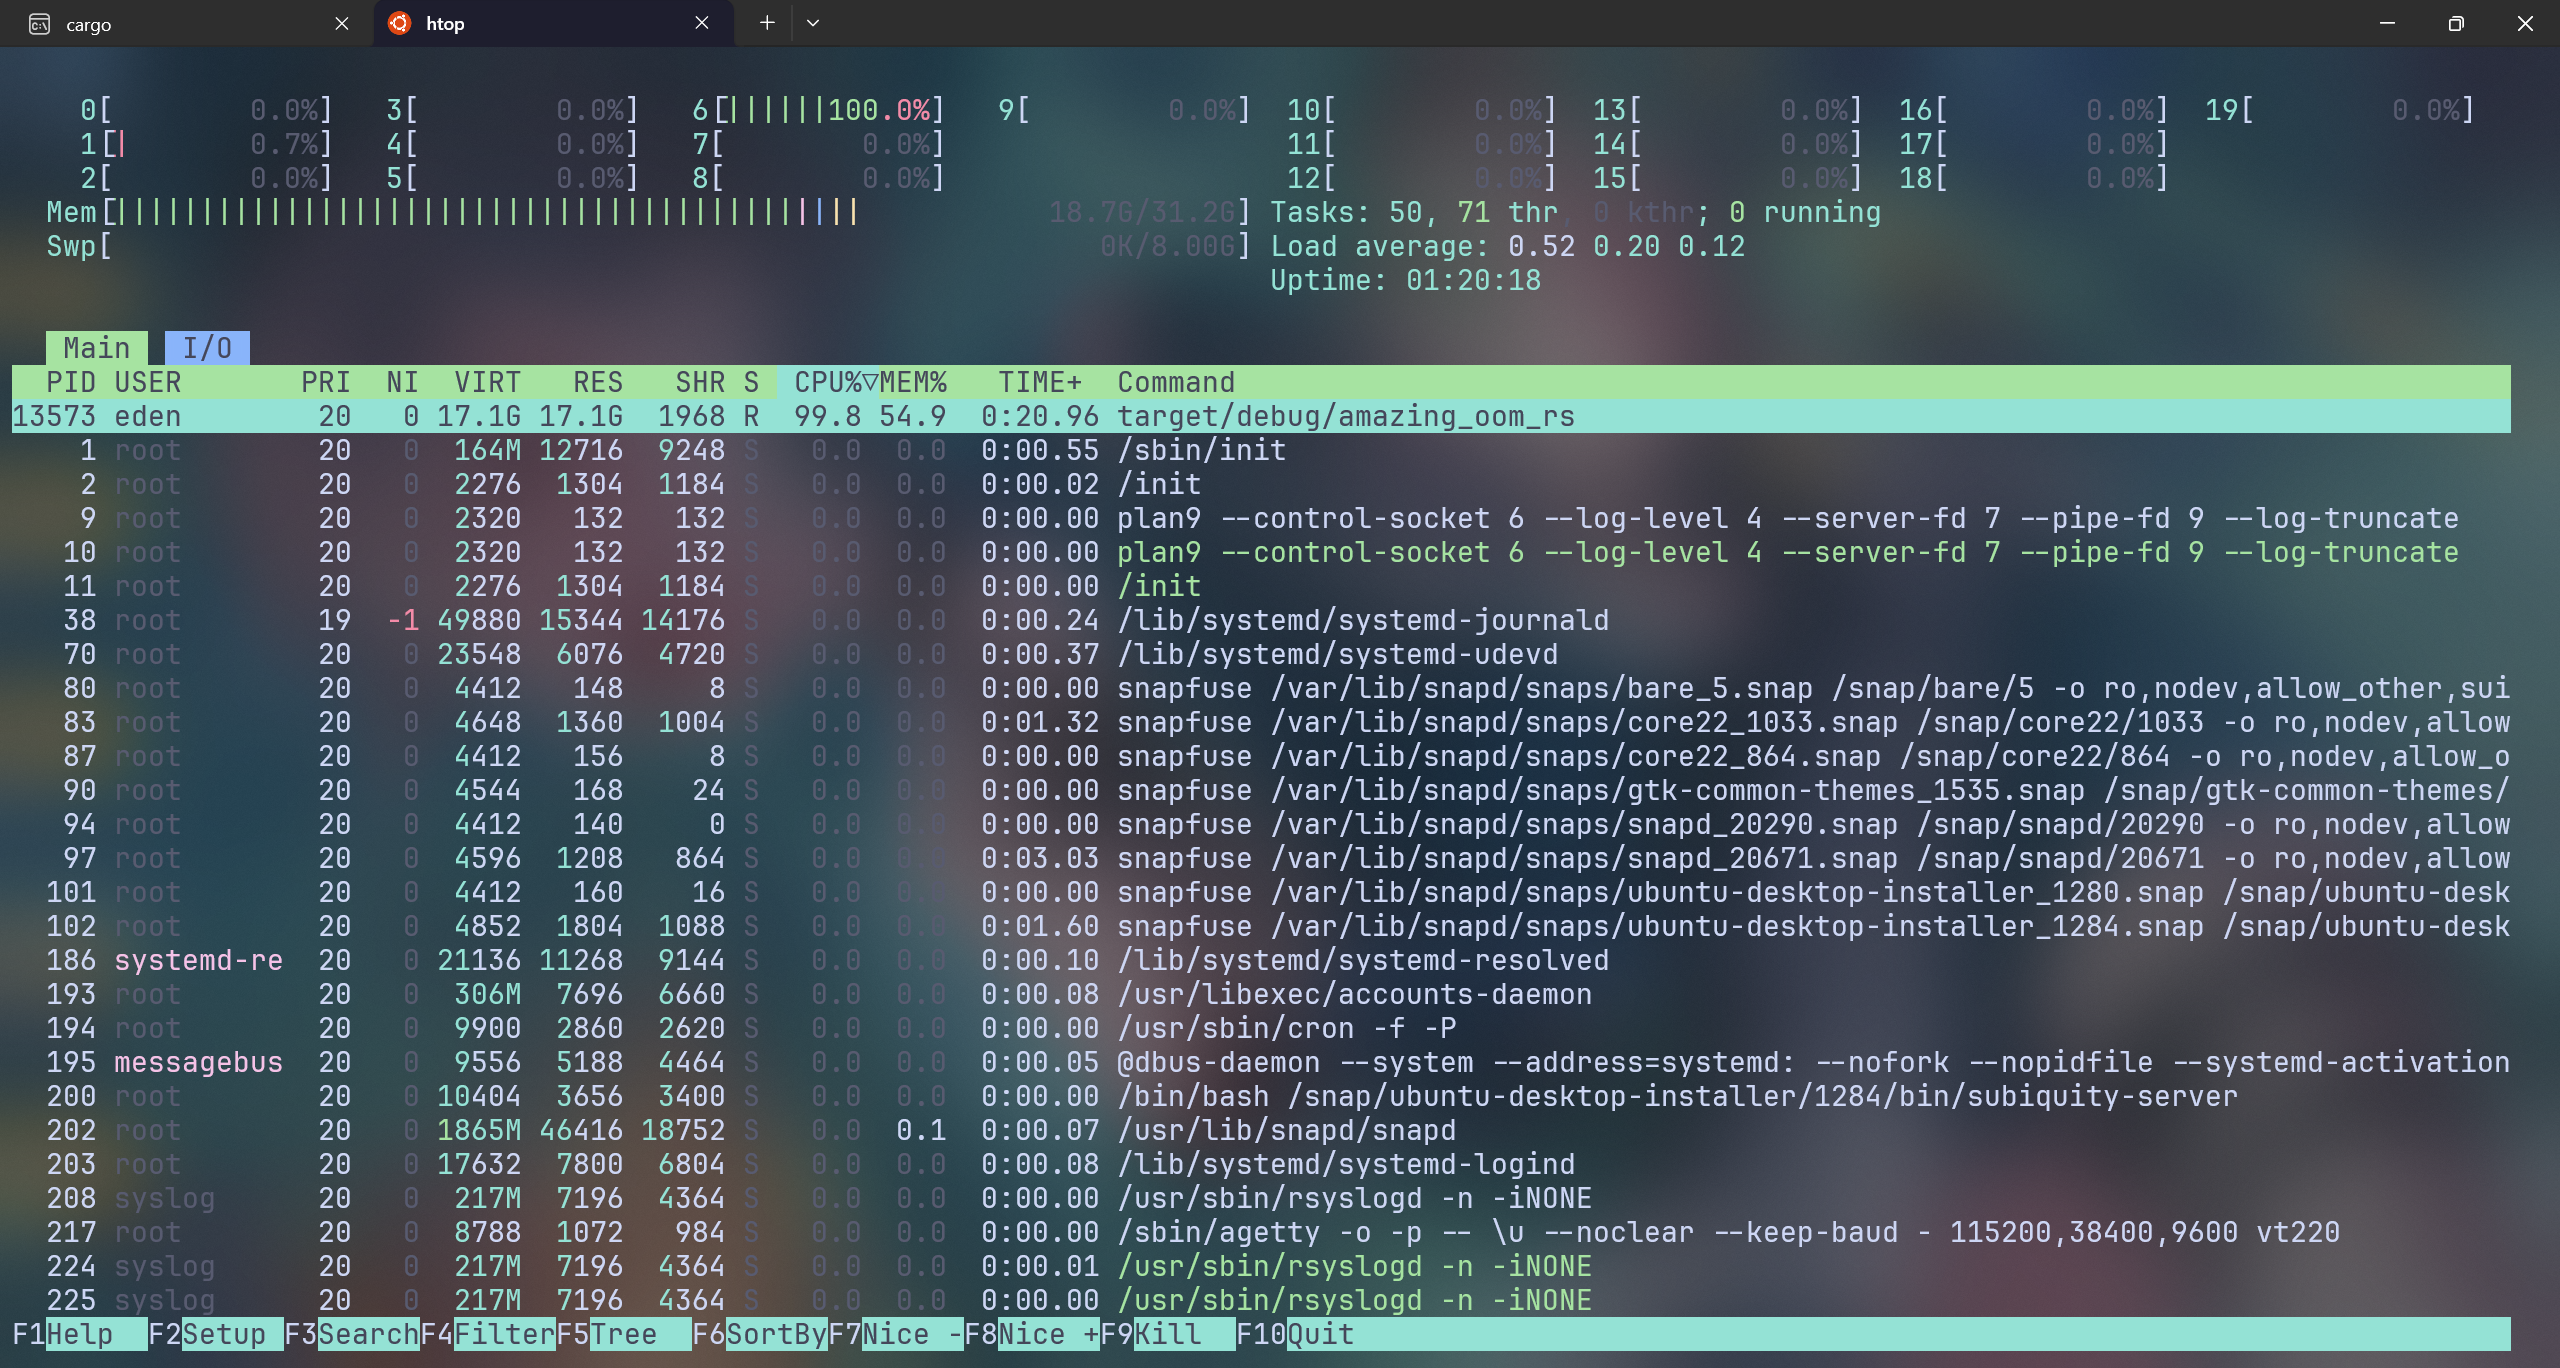Click the Swp usage meter
This screenshot has height=1368, width=2560.
648,246
